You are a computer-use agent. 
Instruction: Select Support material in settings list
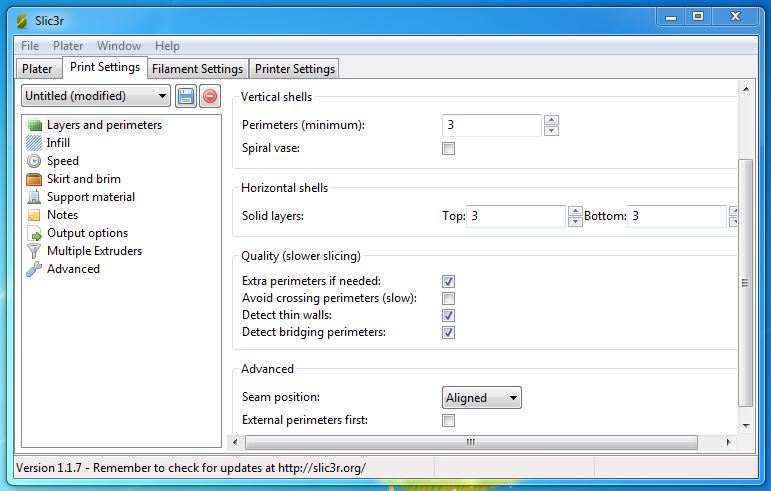pyautogui.click(x=90, y=197)
